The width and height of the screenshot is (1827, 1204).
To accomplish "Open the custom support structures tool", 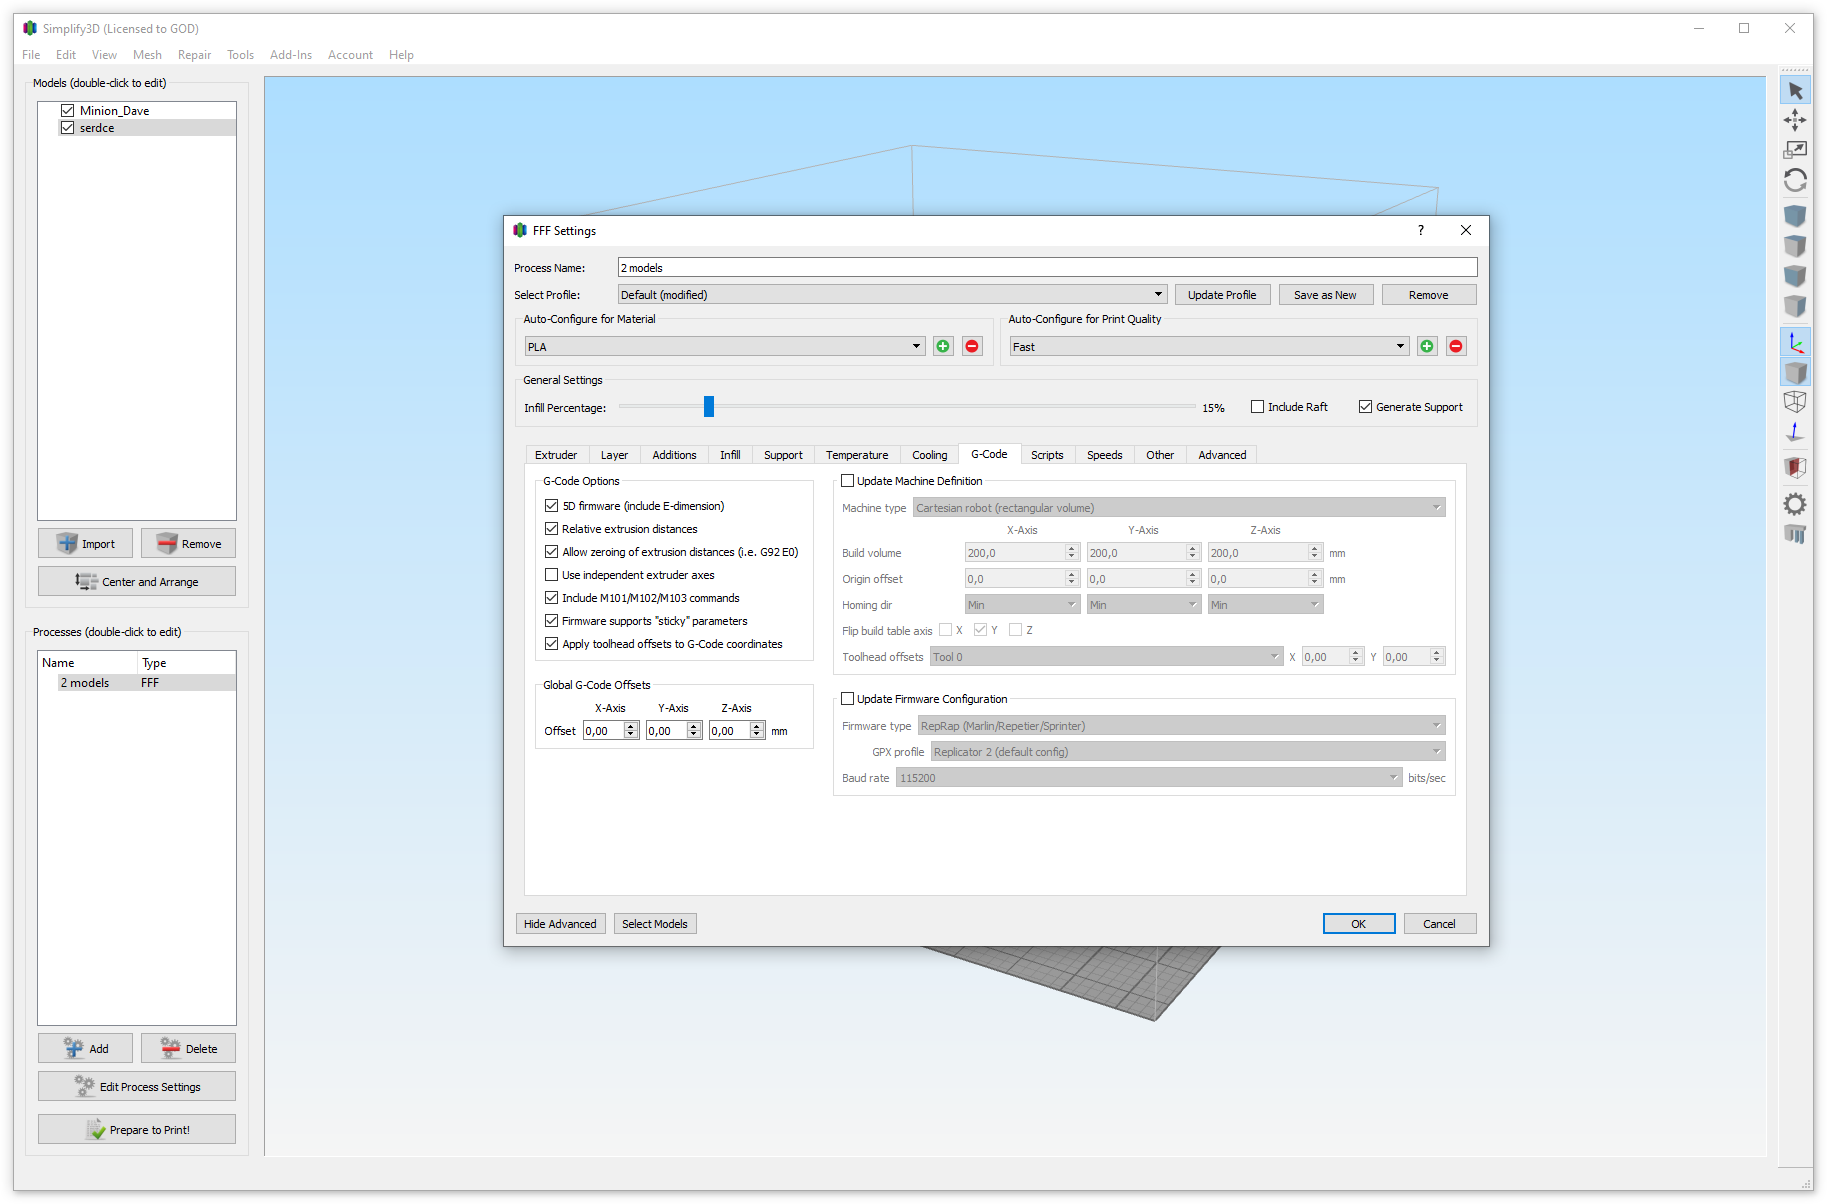I will [1795, 534].
